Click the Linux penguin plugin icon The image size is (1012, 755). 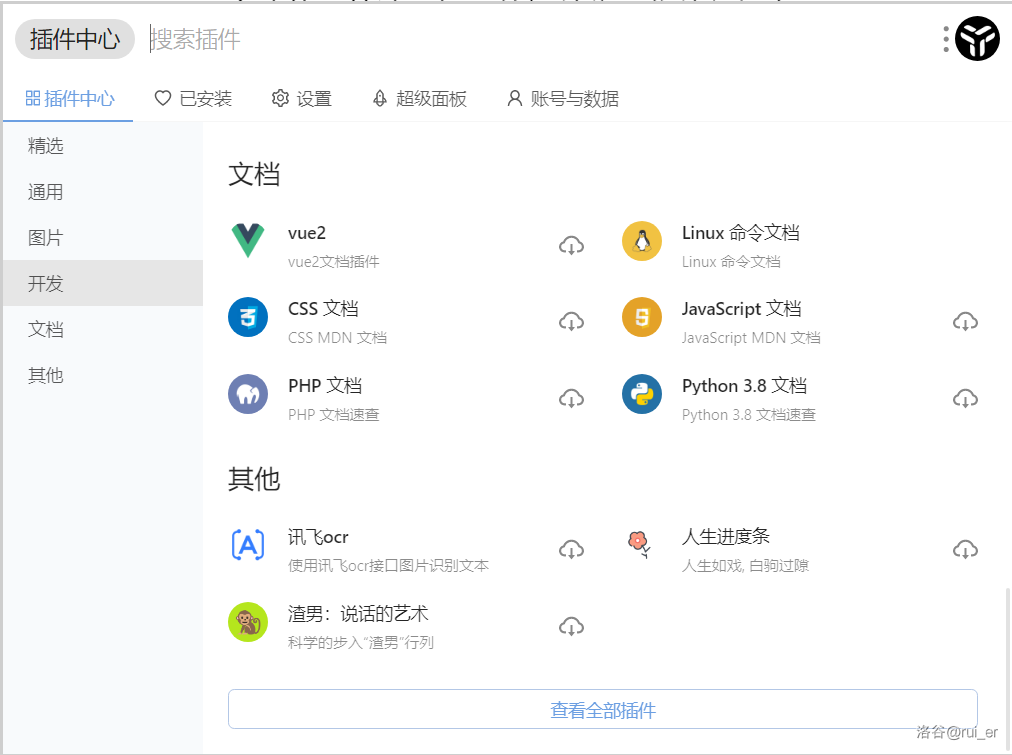click(642, 241)
